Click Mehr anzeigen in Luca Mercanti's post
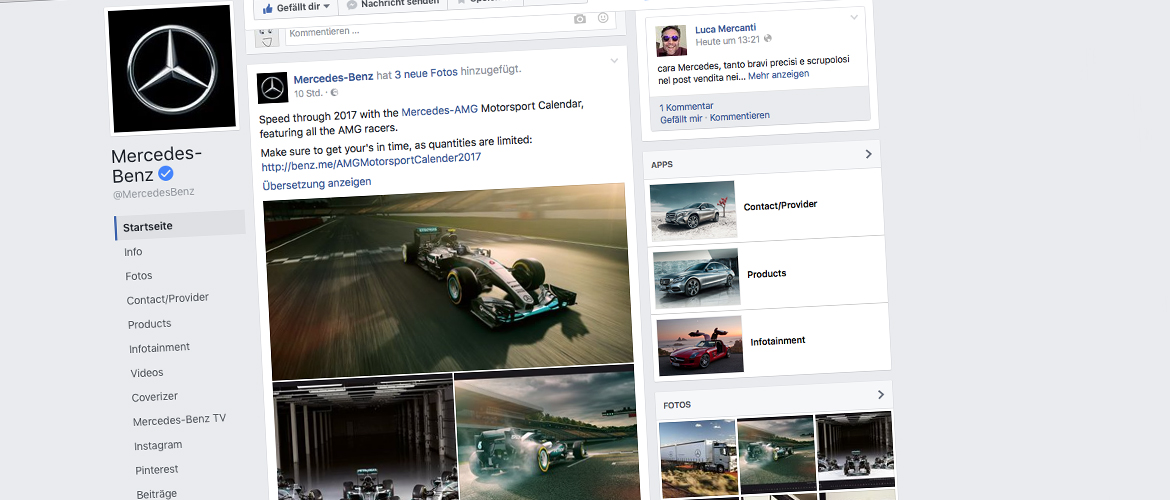This screenshot has height=500, width=1170. point(778,75)
